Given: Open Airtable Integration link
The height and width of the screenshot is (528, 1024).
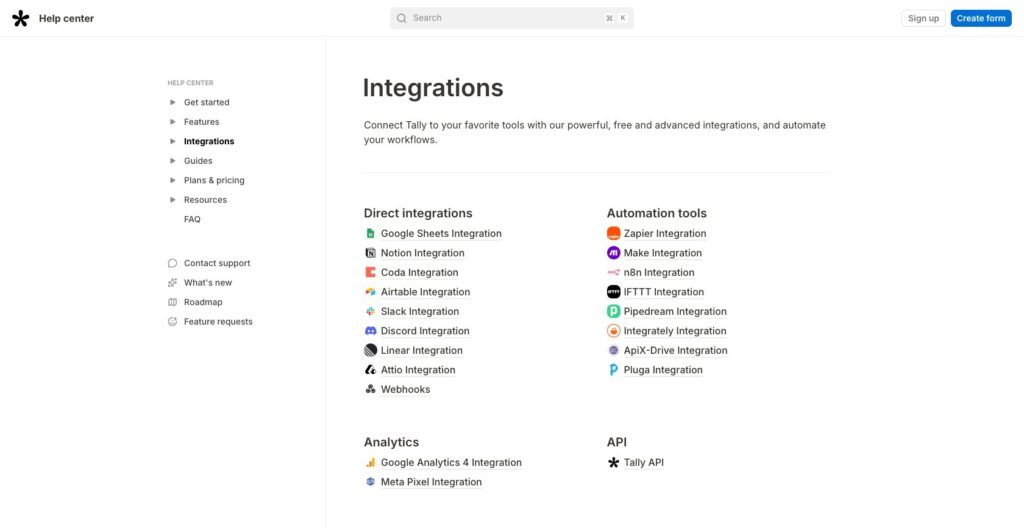Looking at the screenshot, I should (425, 292).
